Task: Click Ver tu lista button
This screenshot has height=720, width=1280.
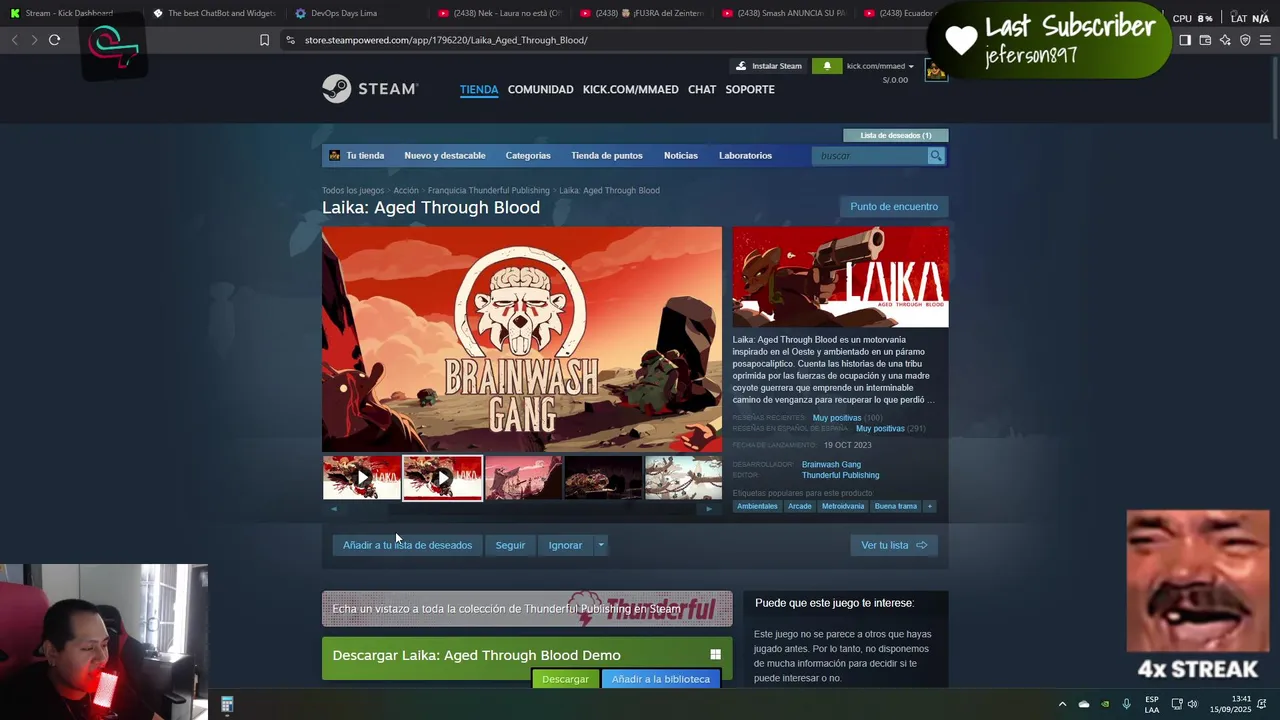Action: click(894, 545)
